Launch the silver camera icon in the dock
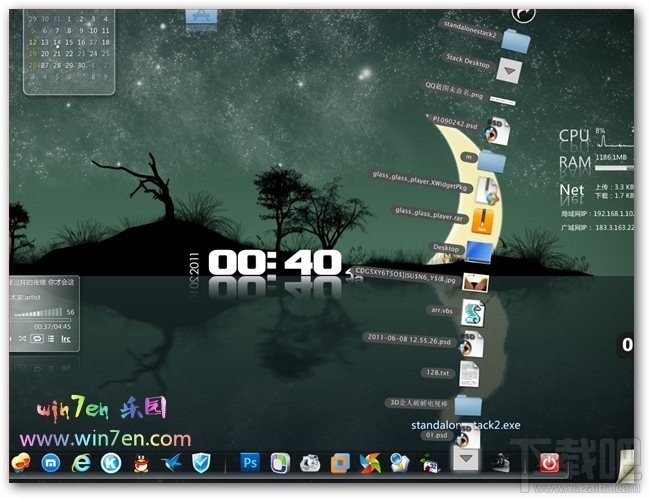Image resolution: width=649 pixels, height=498 pixels. coord(310,463)
